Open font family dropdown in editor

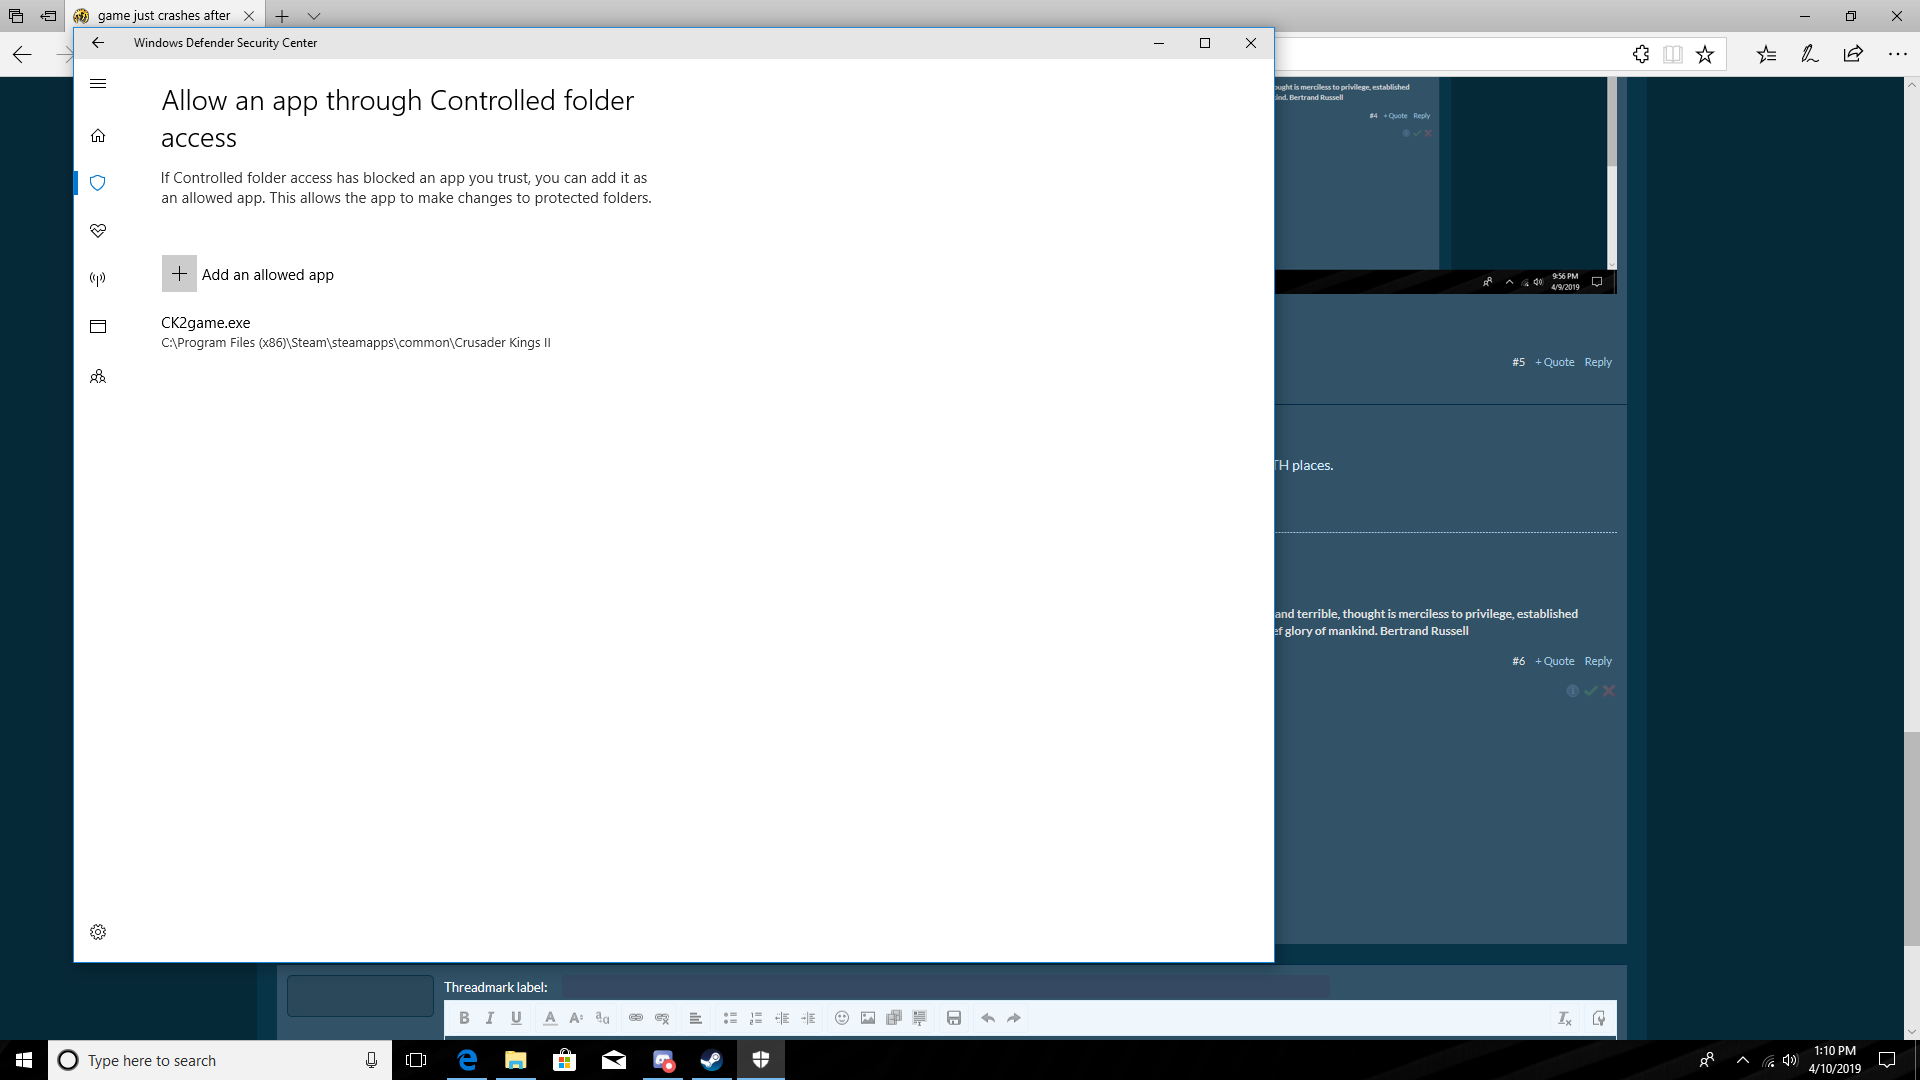pyautogui.click(x=602, y=1018)
